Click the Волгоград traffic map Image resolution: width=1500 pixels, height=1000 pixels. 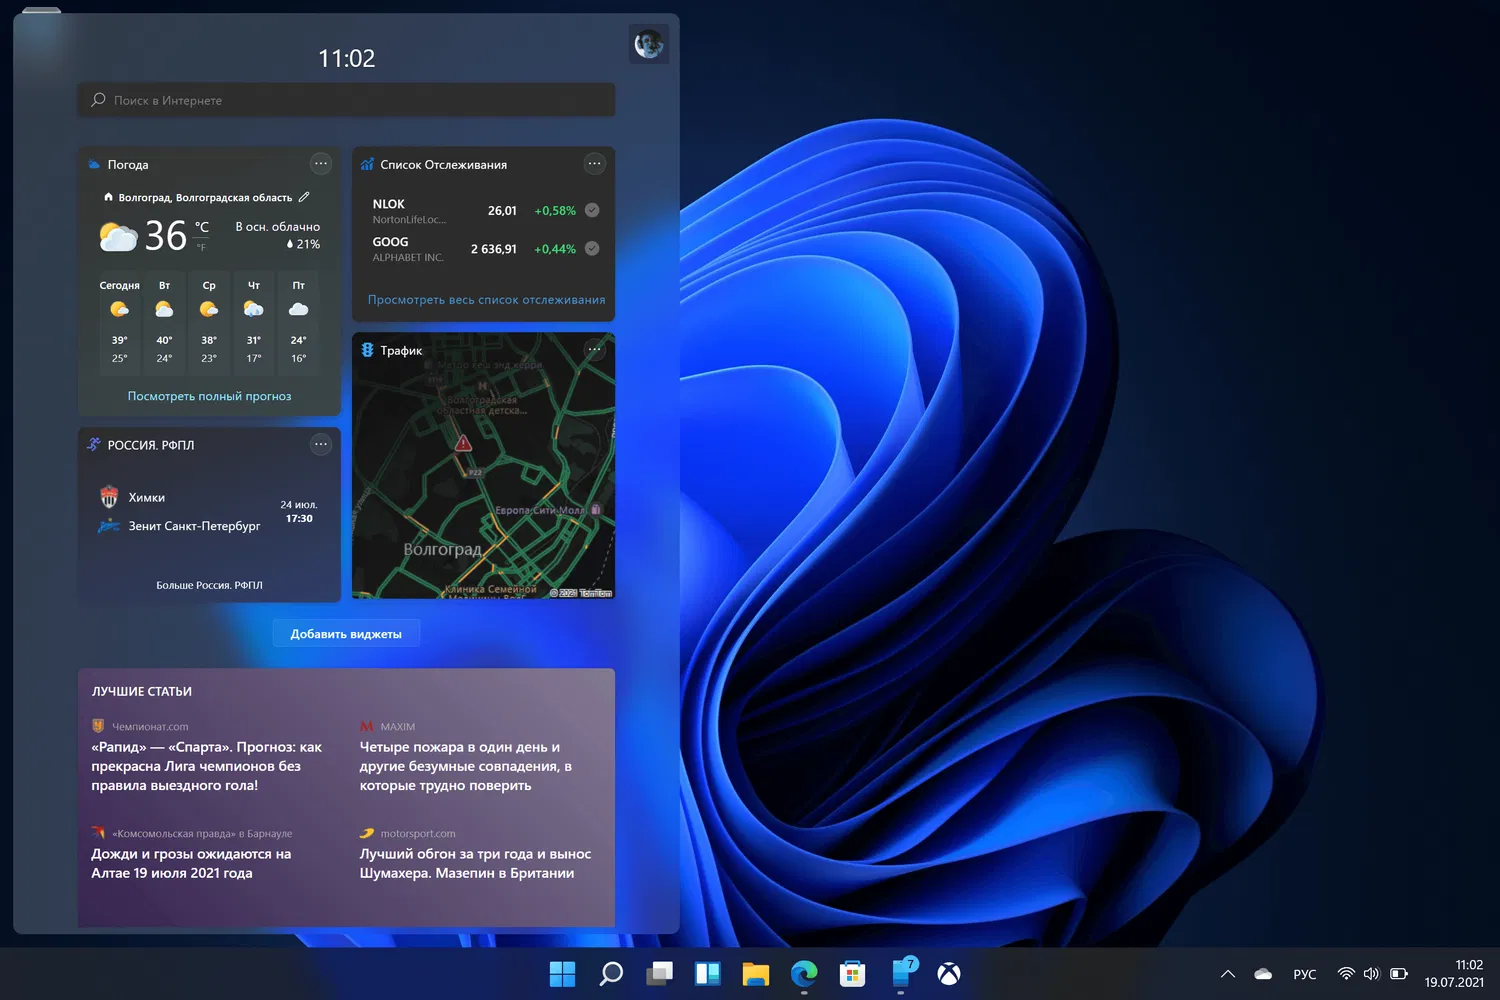coord(484,466)
